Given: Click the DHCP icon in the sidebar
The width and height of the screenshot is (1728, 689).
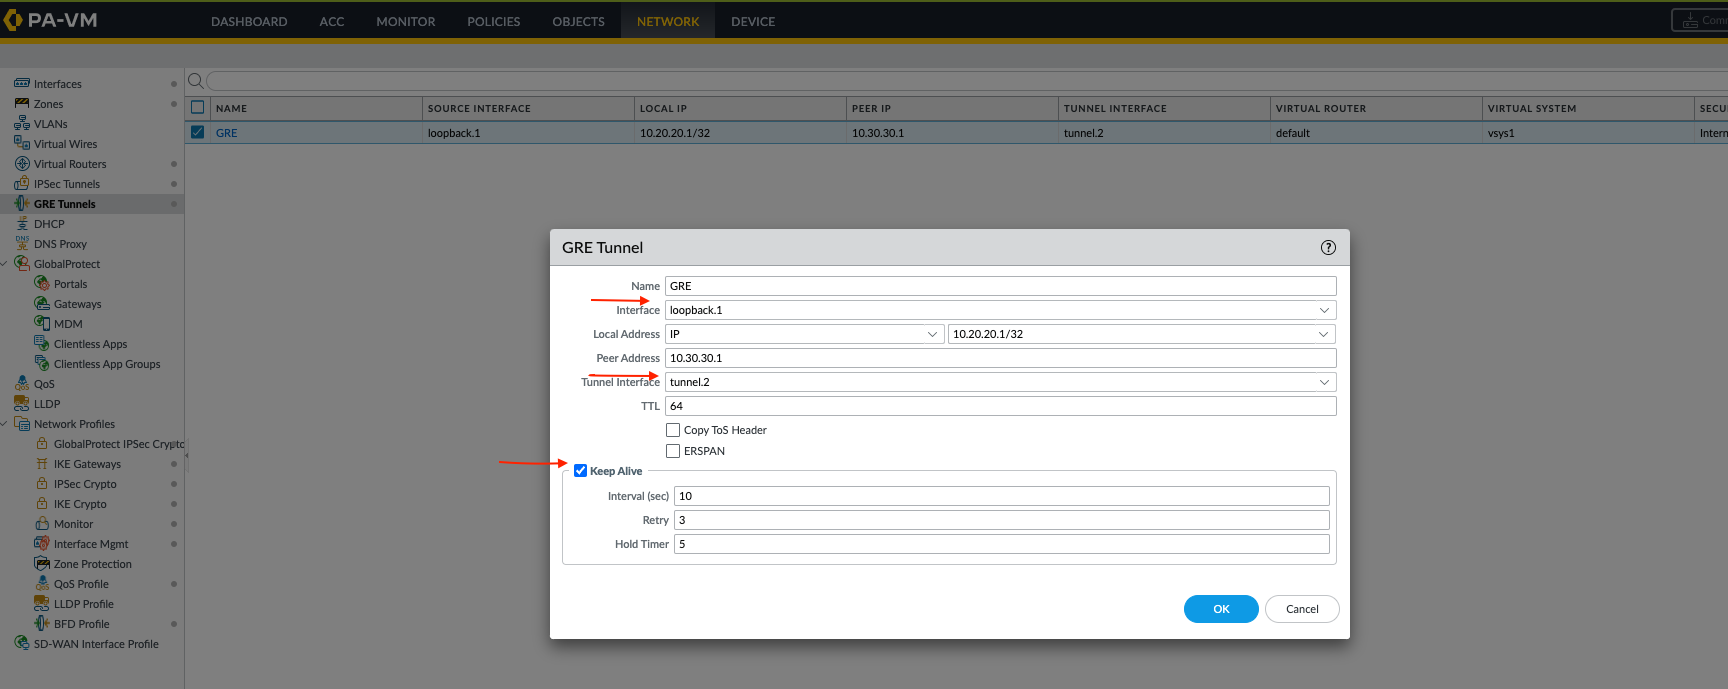Looking at the screenshot, I should click(x=22, y=224).
